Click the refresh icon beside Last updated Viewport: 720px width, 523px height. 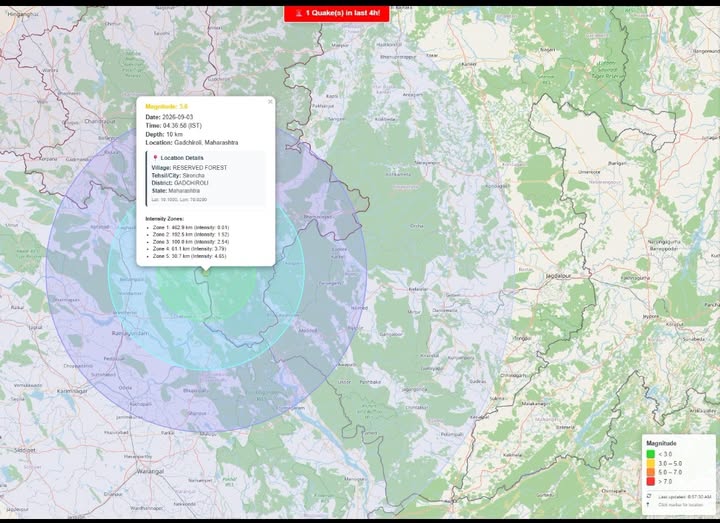[x=649, y=496]
